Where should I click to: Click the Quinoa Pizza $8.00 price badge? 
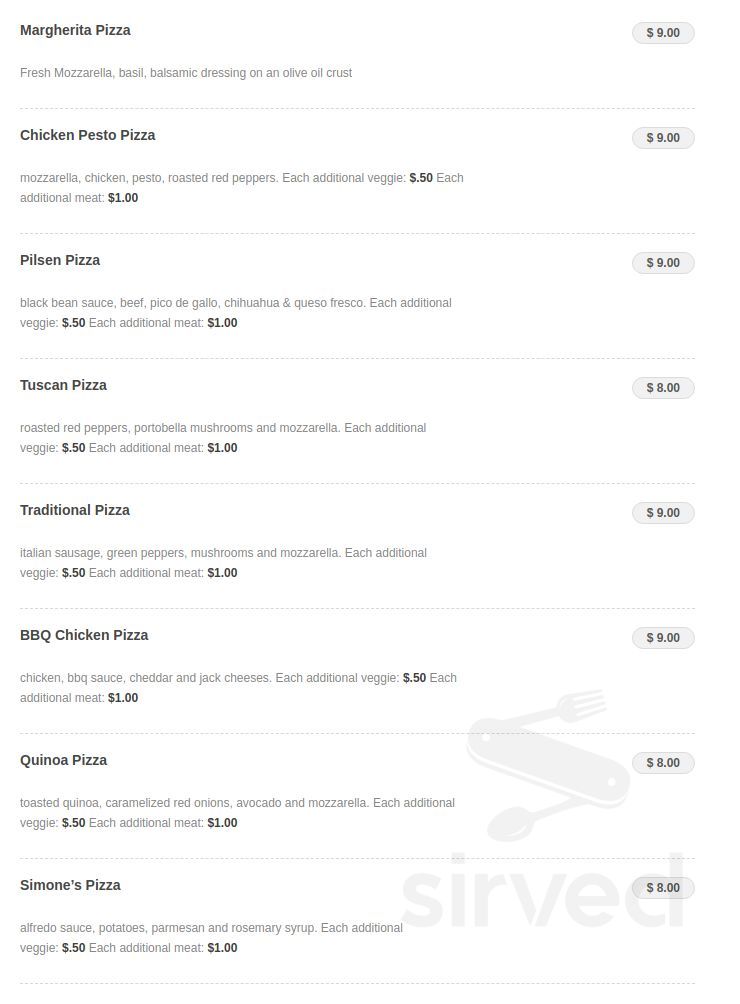click(x=663, y=763)
